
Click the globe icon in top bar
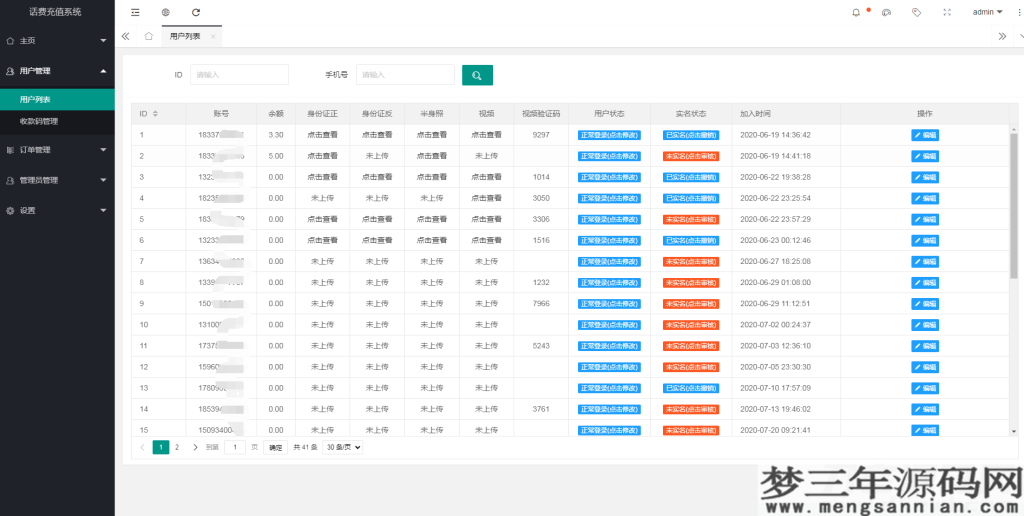click(x=165, y=12)
